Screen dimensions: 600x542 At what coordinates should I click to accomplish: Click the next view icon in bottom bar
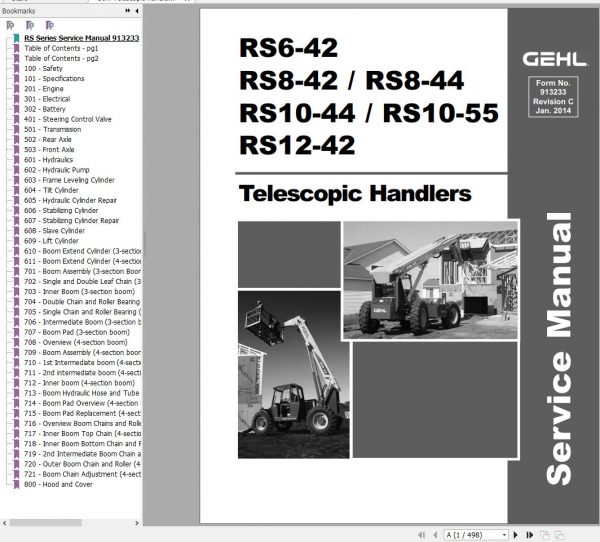[559, 535]
